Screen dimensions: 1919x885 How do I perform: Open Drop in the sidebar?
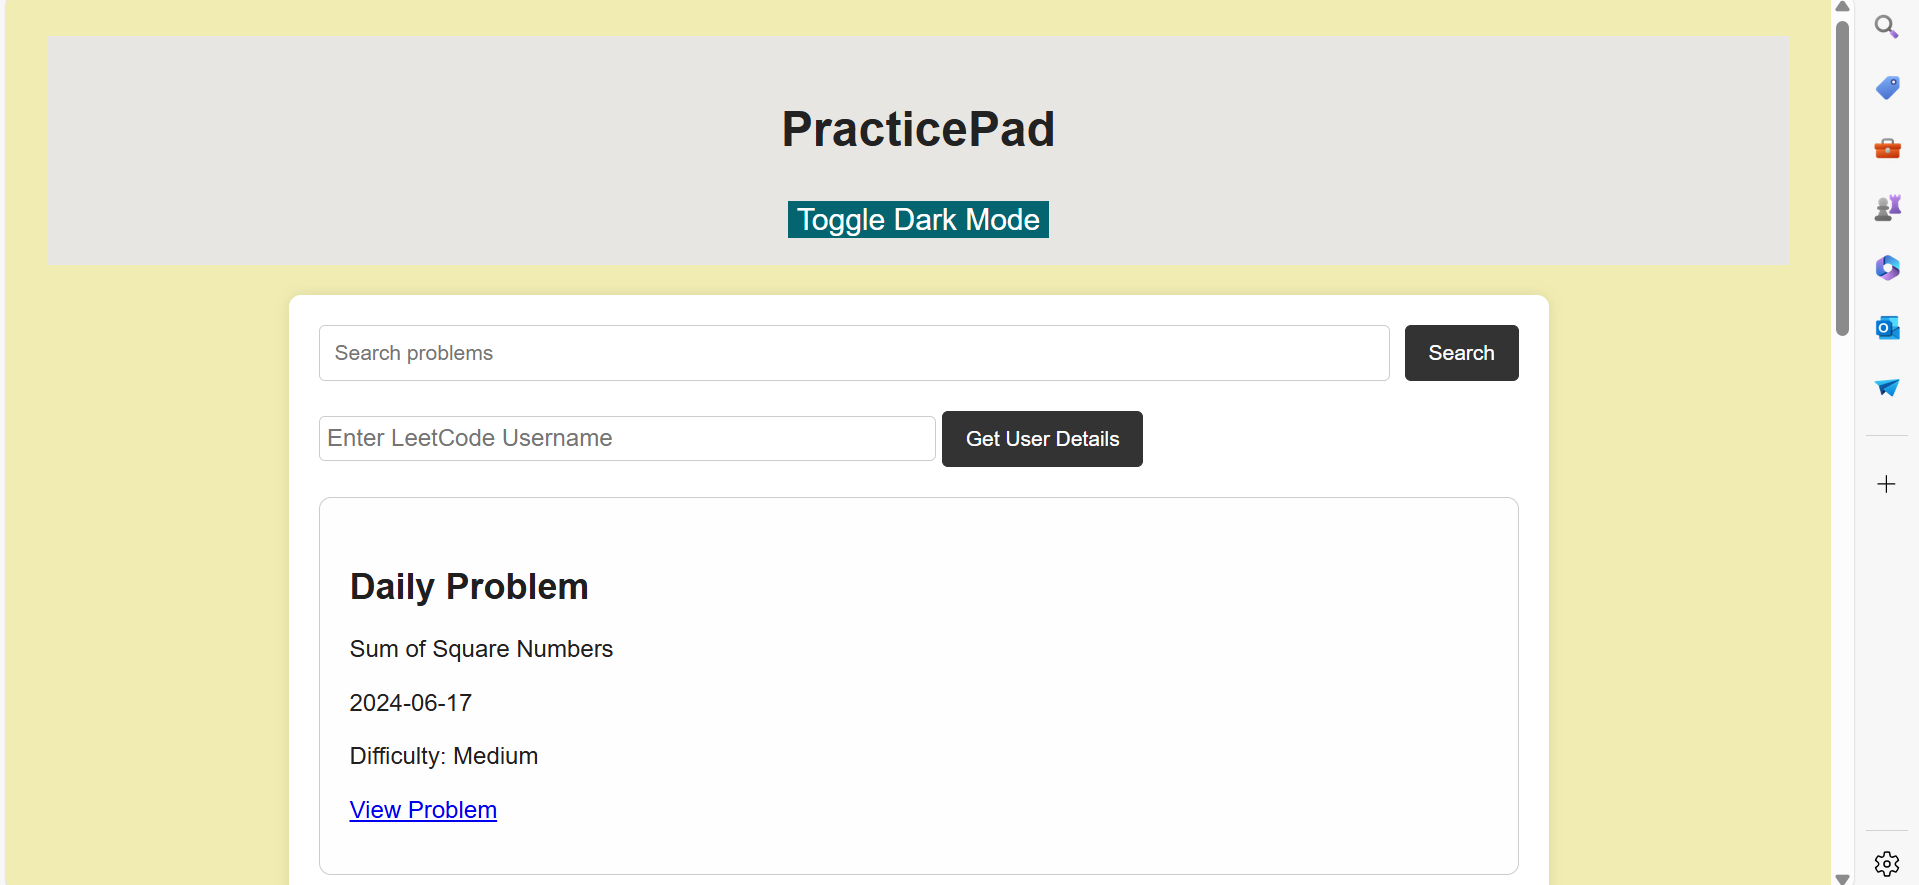click(x=1886, y=388)
